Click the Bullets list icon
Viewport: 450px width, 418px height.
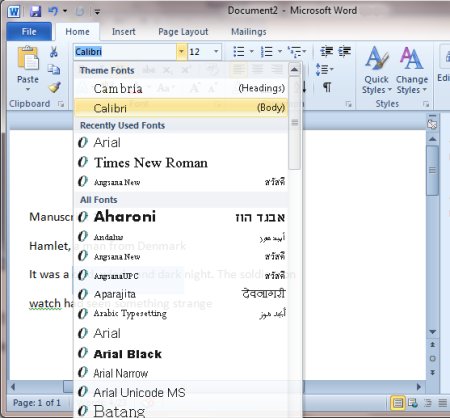click(x=239, y=52)
